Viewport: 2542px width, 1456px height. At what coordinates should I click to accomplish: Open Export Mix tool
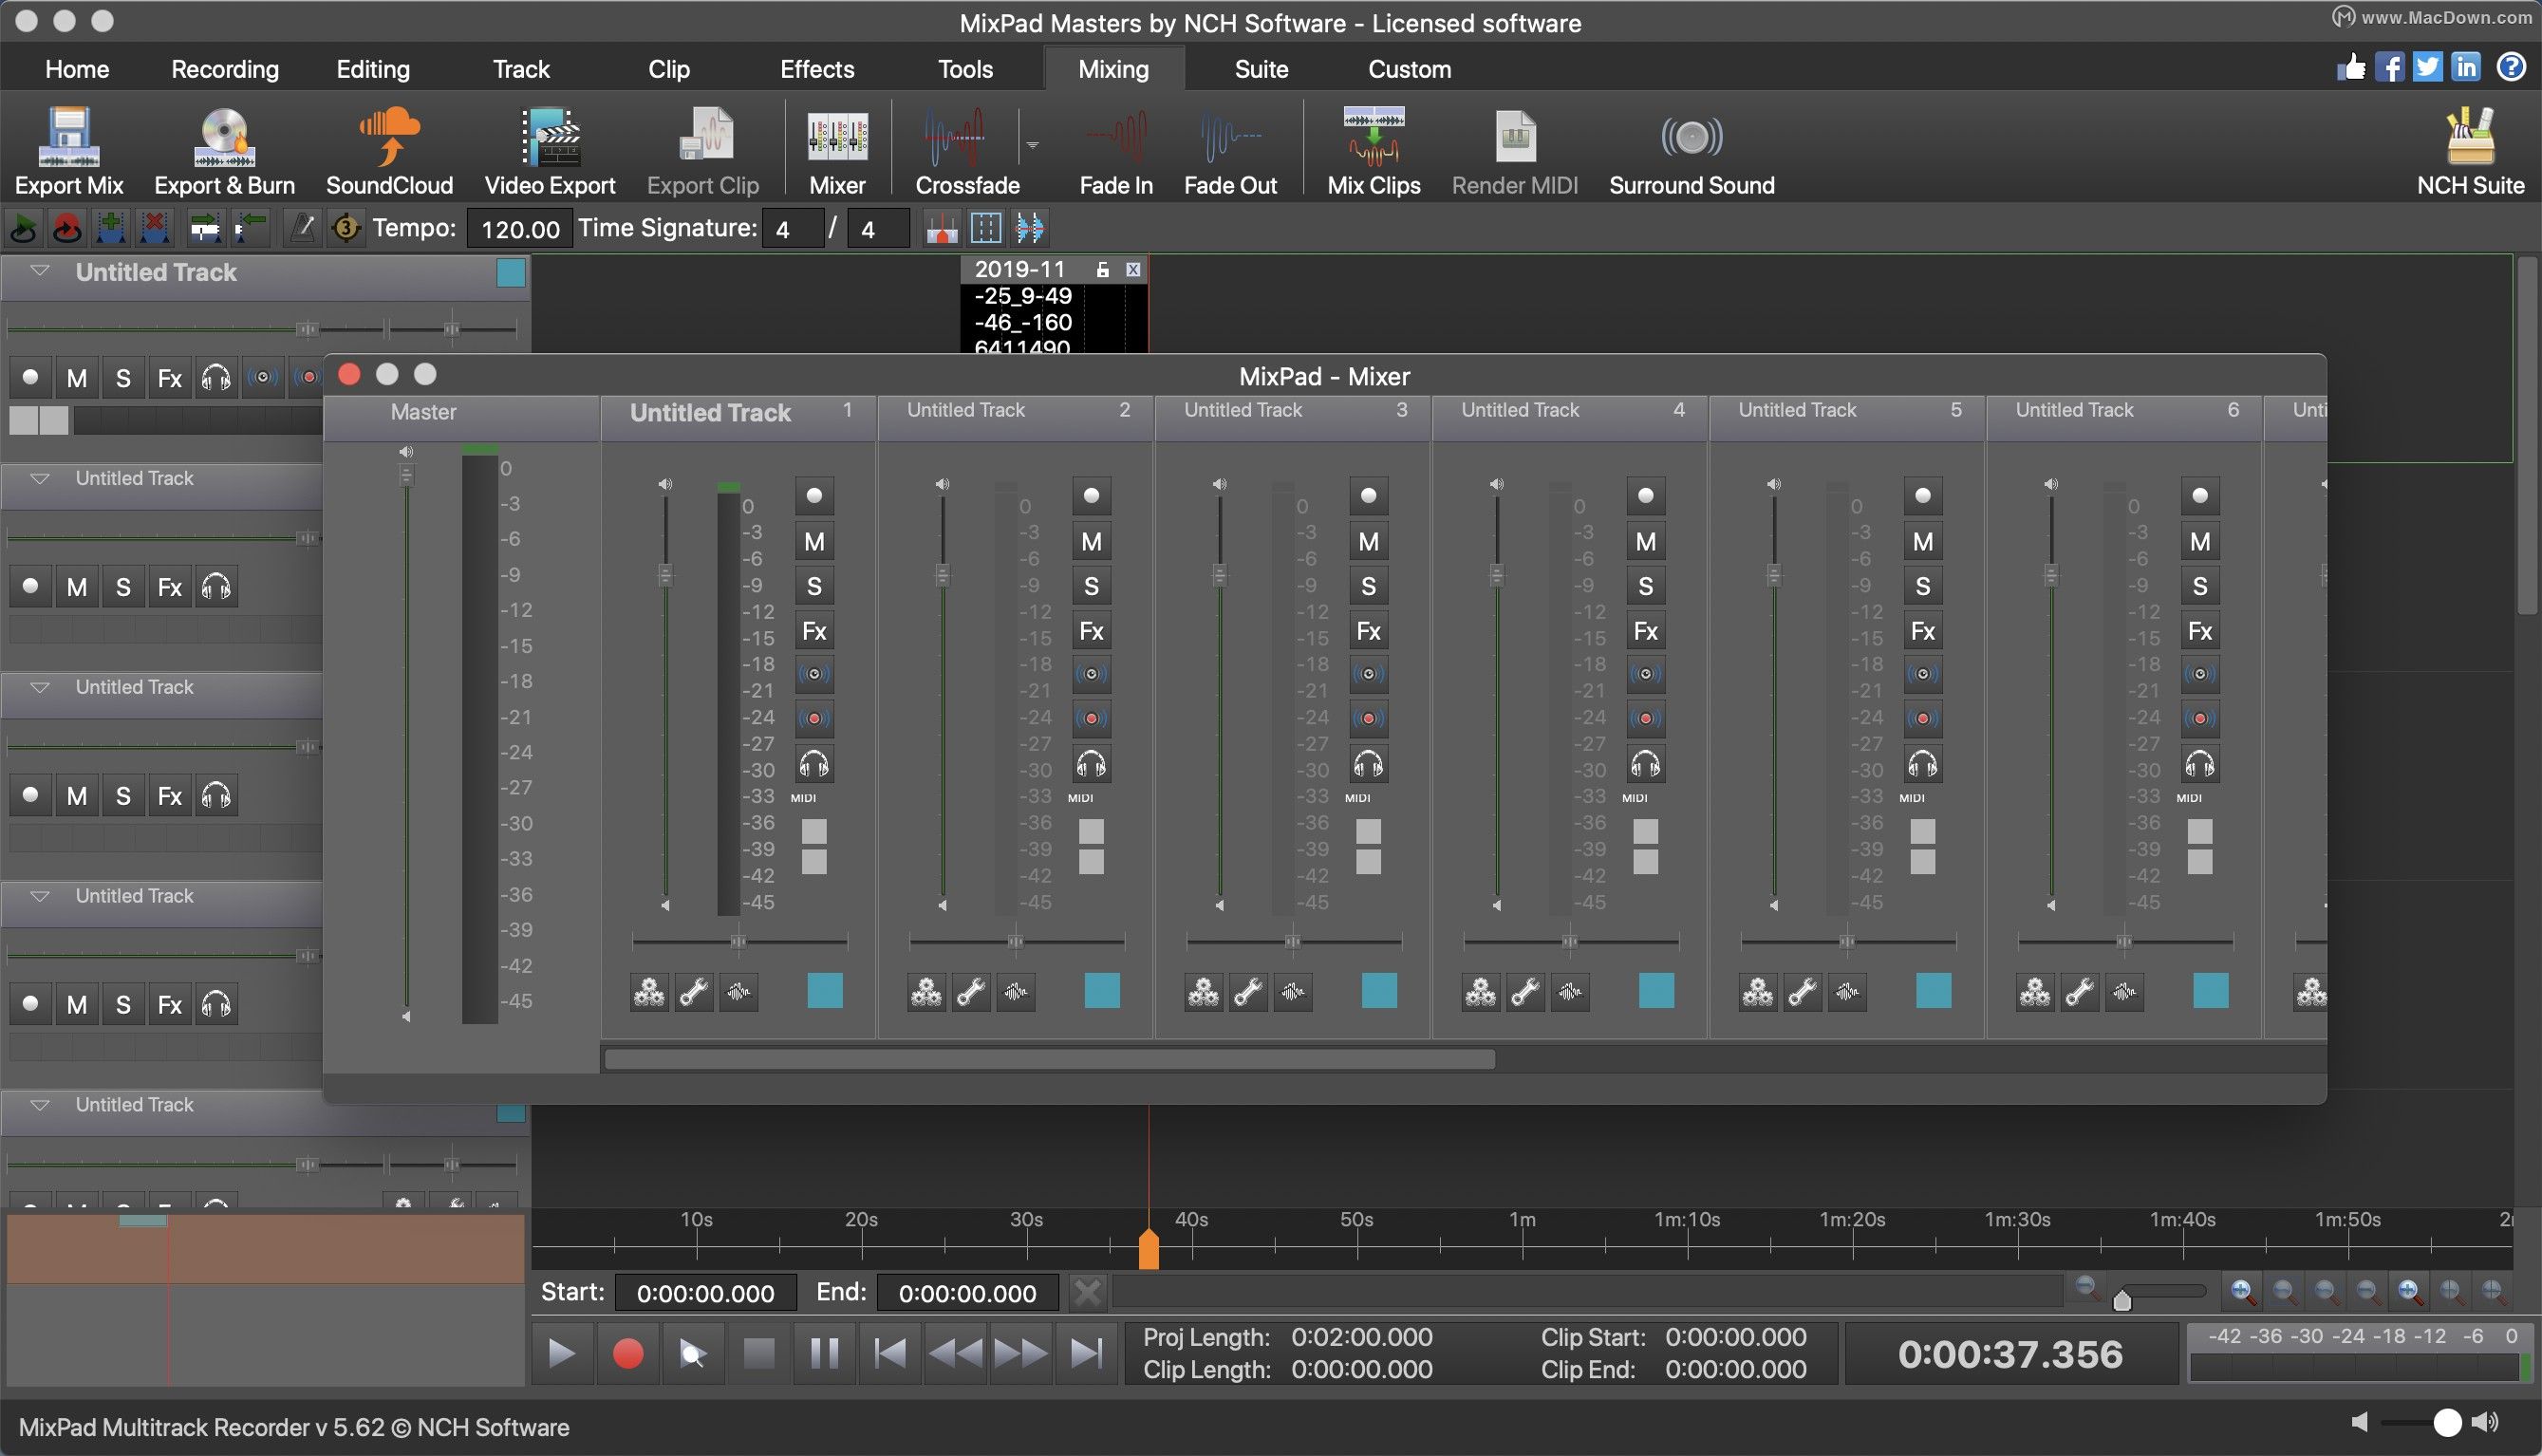click(x=69, y=151)
